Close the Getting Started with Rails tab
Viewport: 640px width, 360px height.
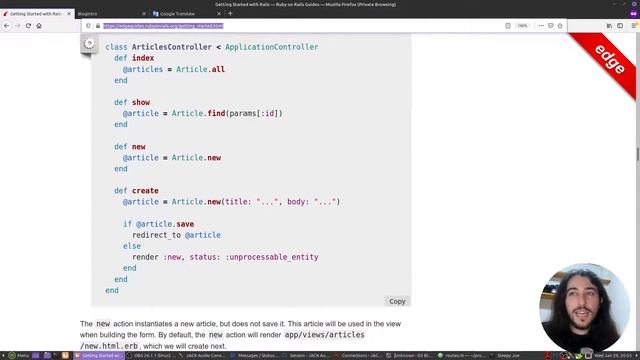69,14
